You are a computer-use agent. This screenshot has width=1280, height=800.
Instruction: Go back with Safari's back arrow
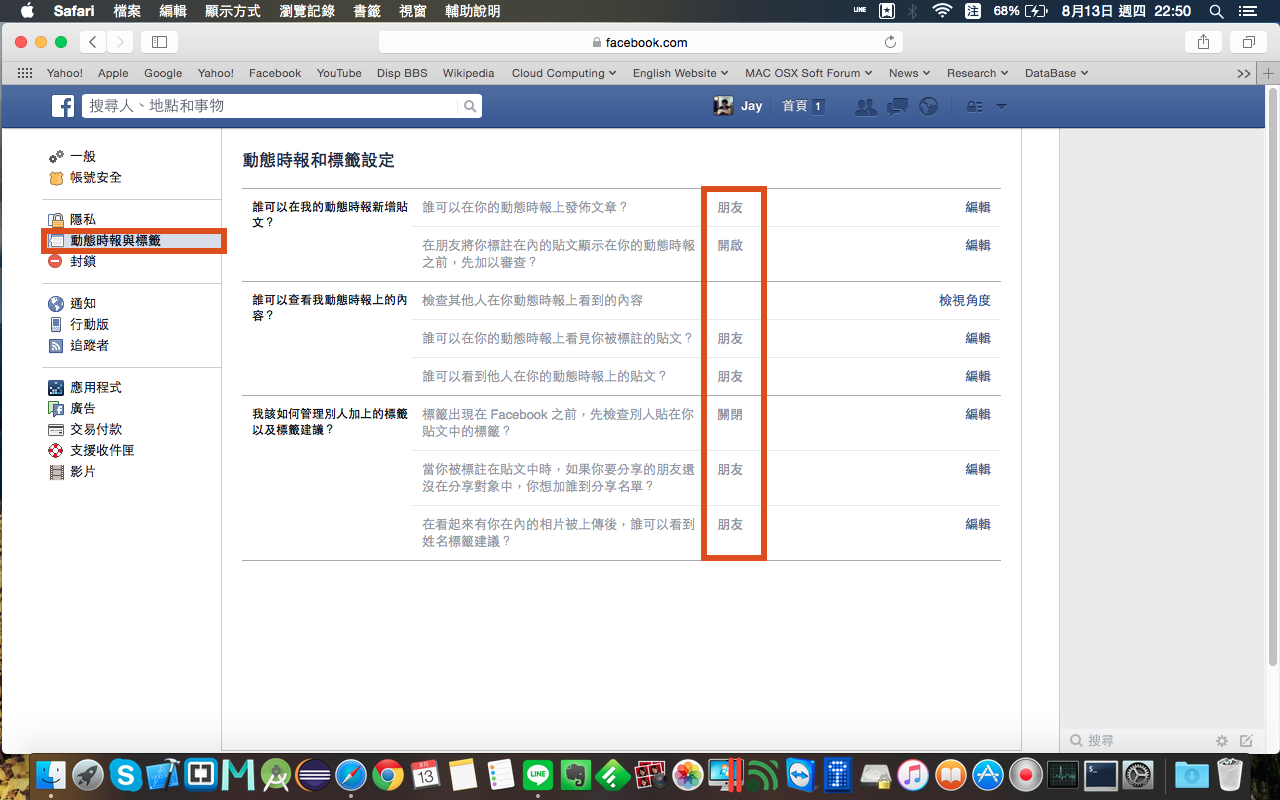[93, 42]
